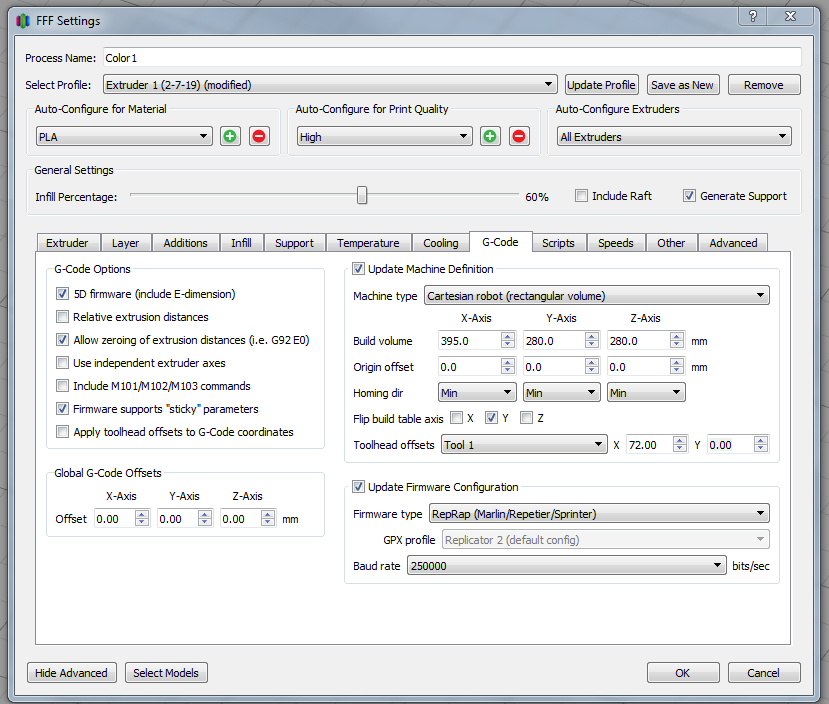The image size is (829, 704).
Task: Switch to the Other tab
Action: point(671,243)
